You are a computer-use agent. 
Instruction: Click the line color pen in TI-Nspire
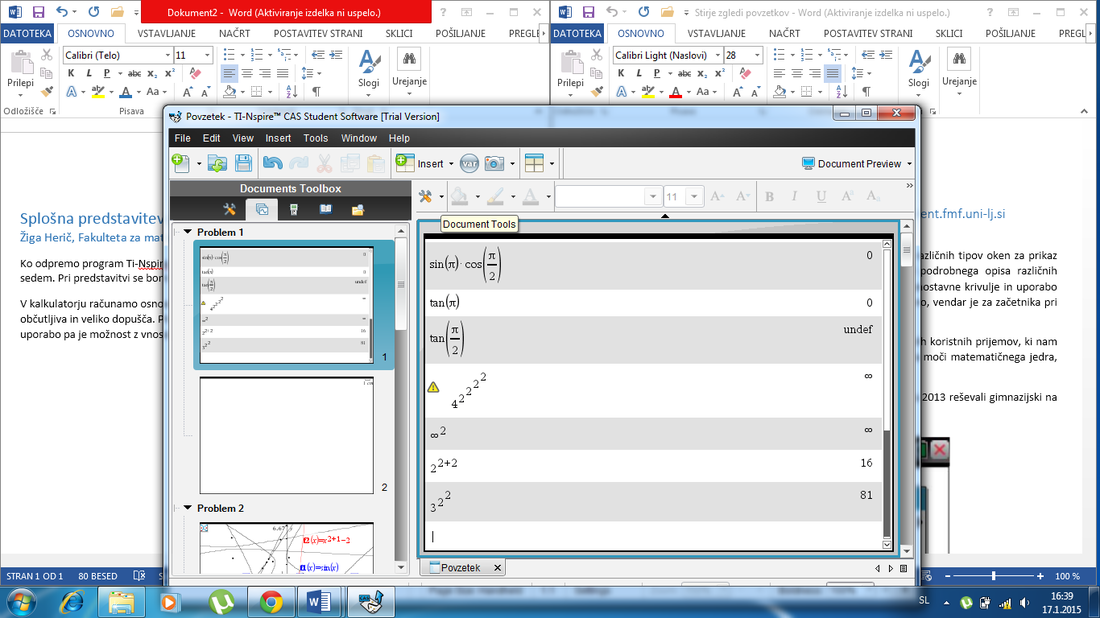pyautogui.click(x=495, y=196)
